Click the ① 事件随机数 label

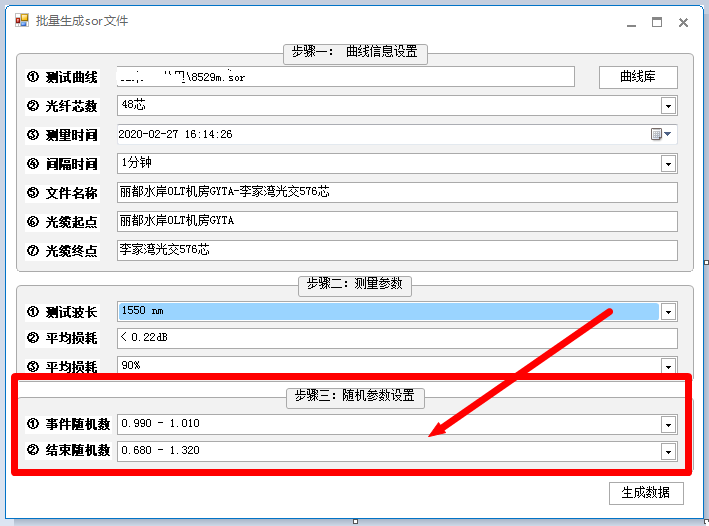69,424
